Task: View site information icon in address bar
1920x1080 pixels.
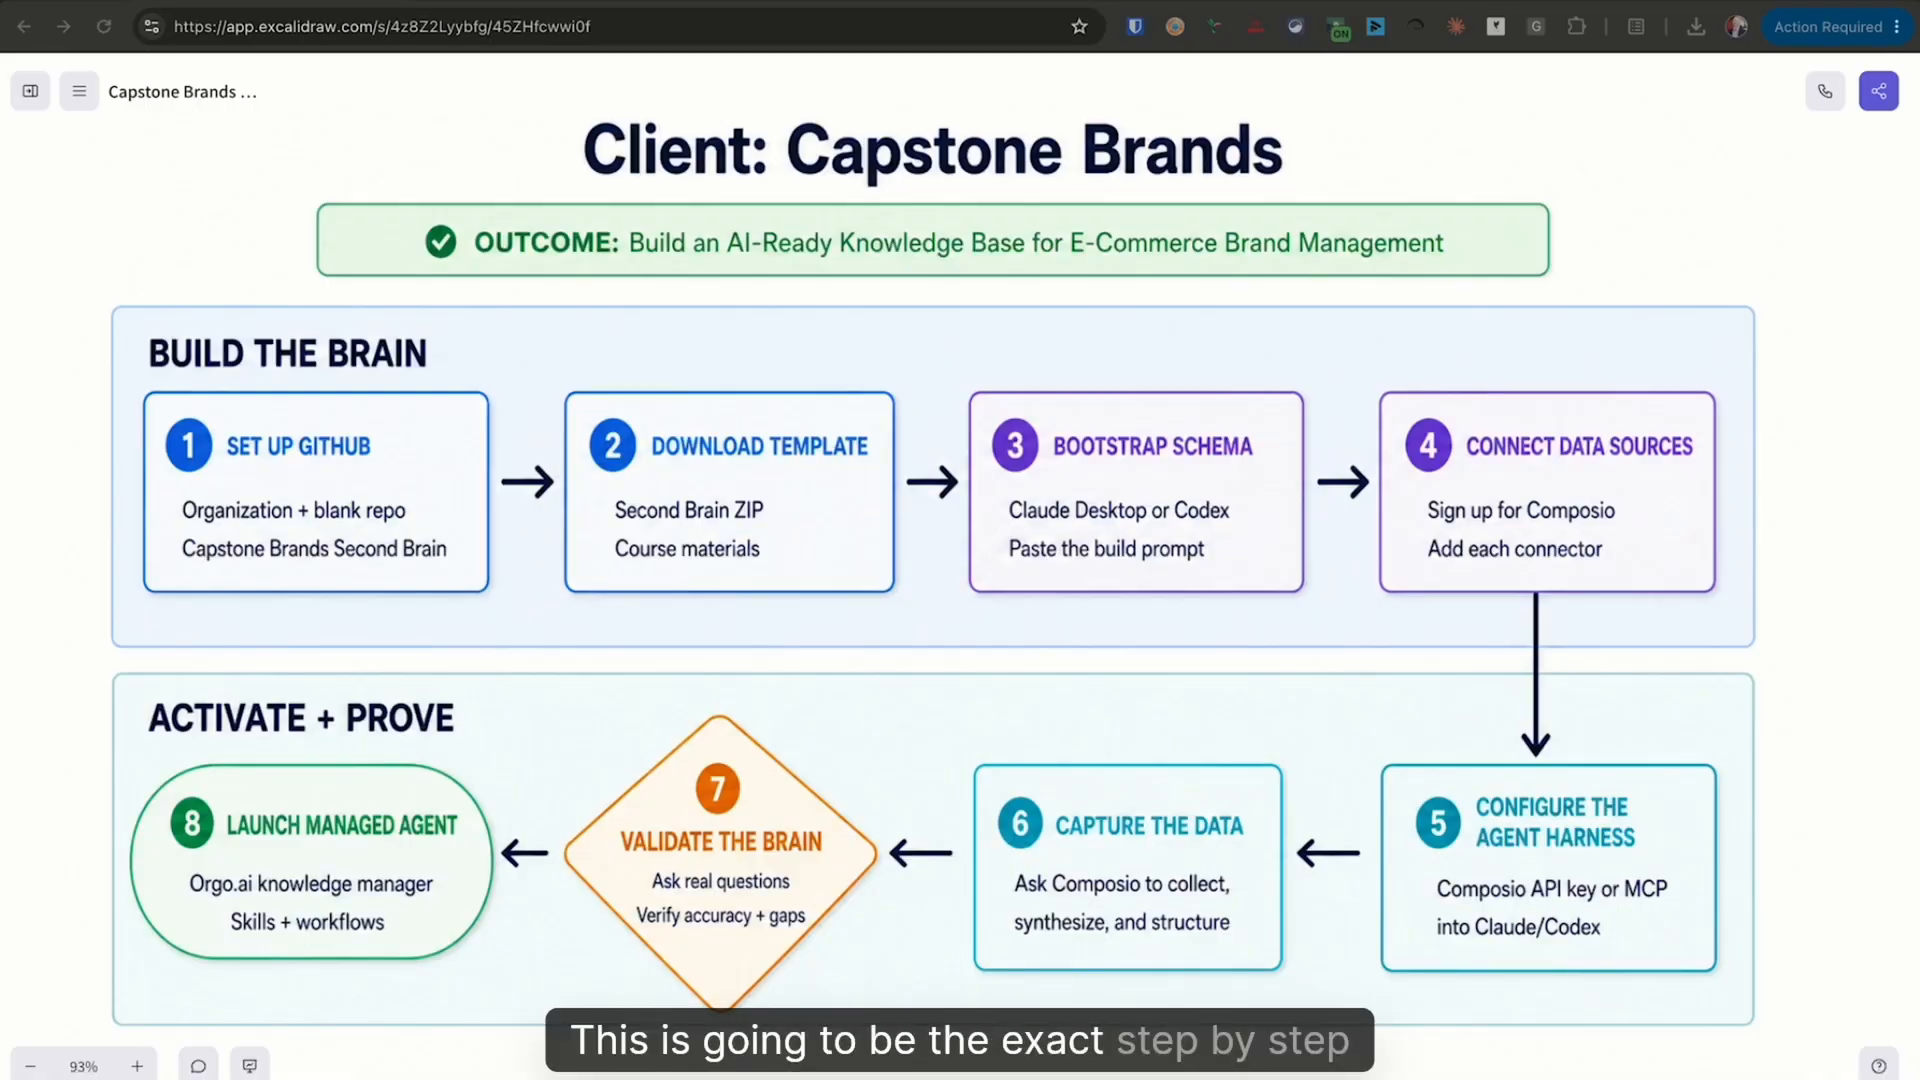Action: (x=152, y=27)
